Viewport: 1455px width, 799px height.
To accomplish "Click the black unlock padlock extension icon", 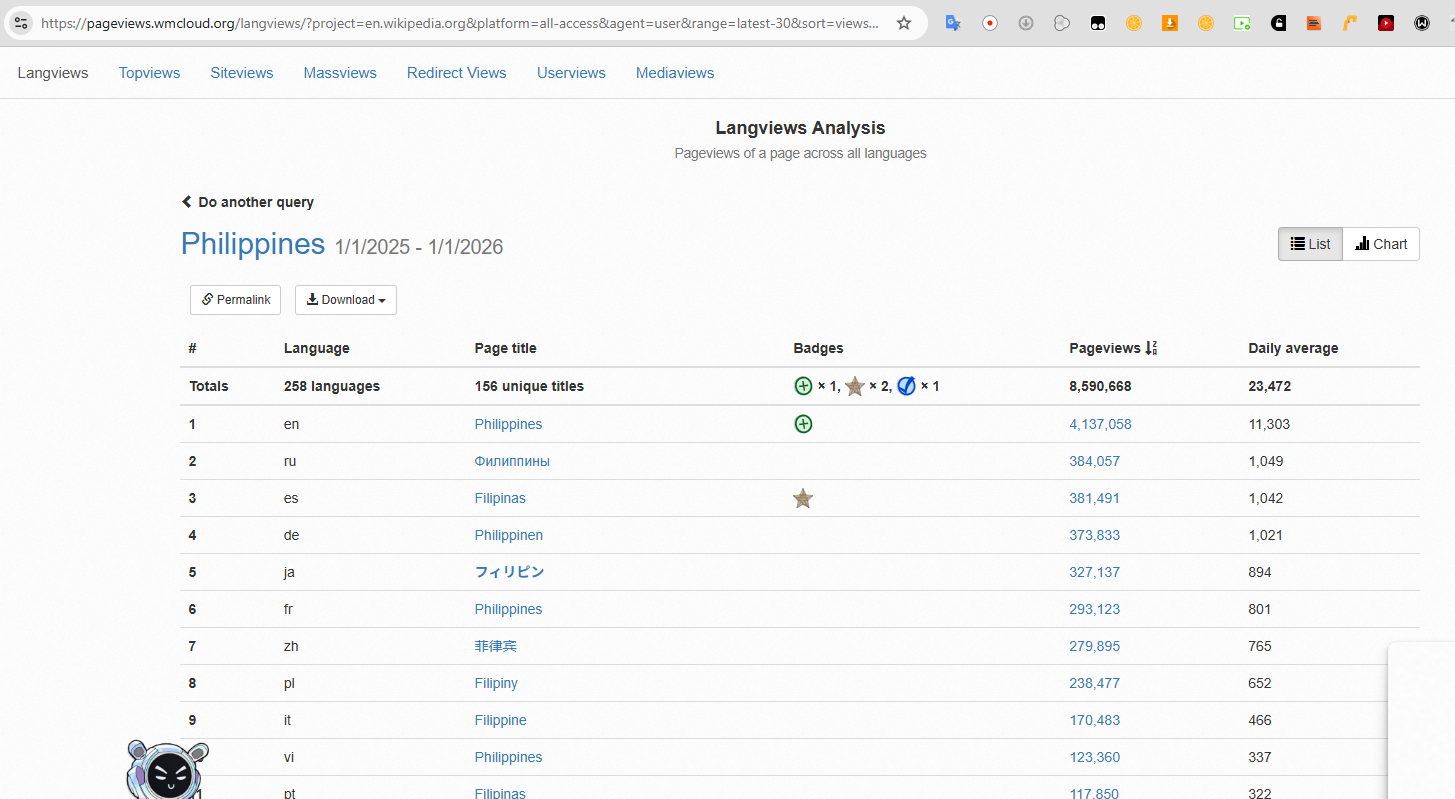I will tap(1278, 23).
